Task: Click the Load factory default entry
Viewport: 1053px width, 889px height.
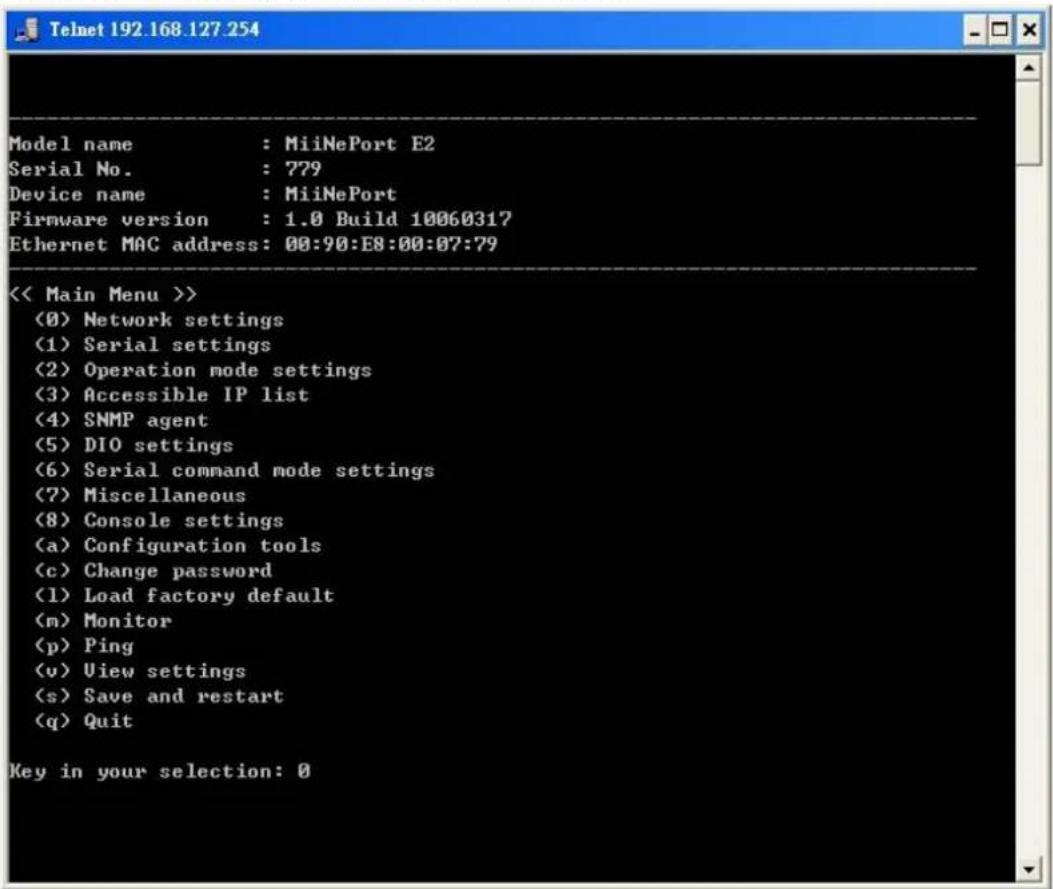Action: coord(185,596)
